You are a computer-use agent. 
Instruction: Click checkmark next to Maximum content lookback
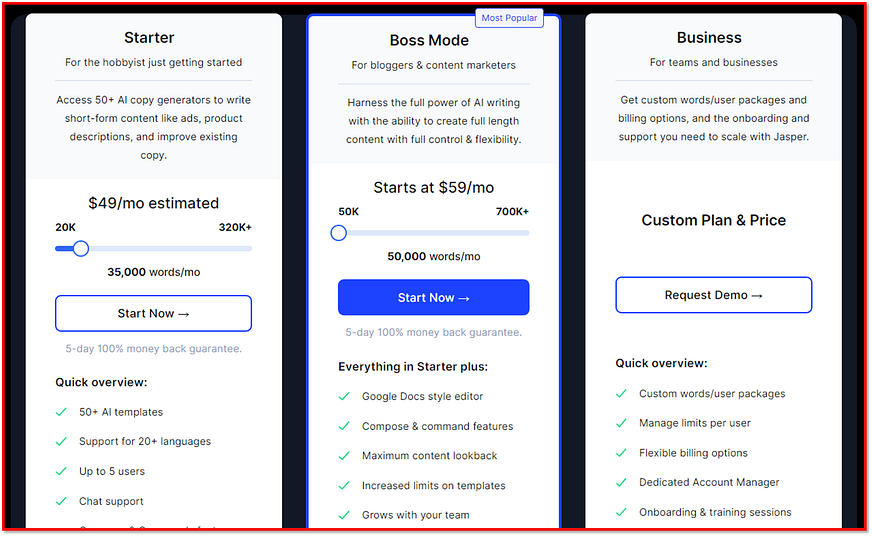point(345,456)
